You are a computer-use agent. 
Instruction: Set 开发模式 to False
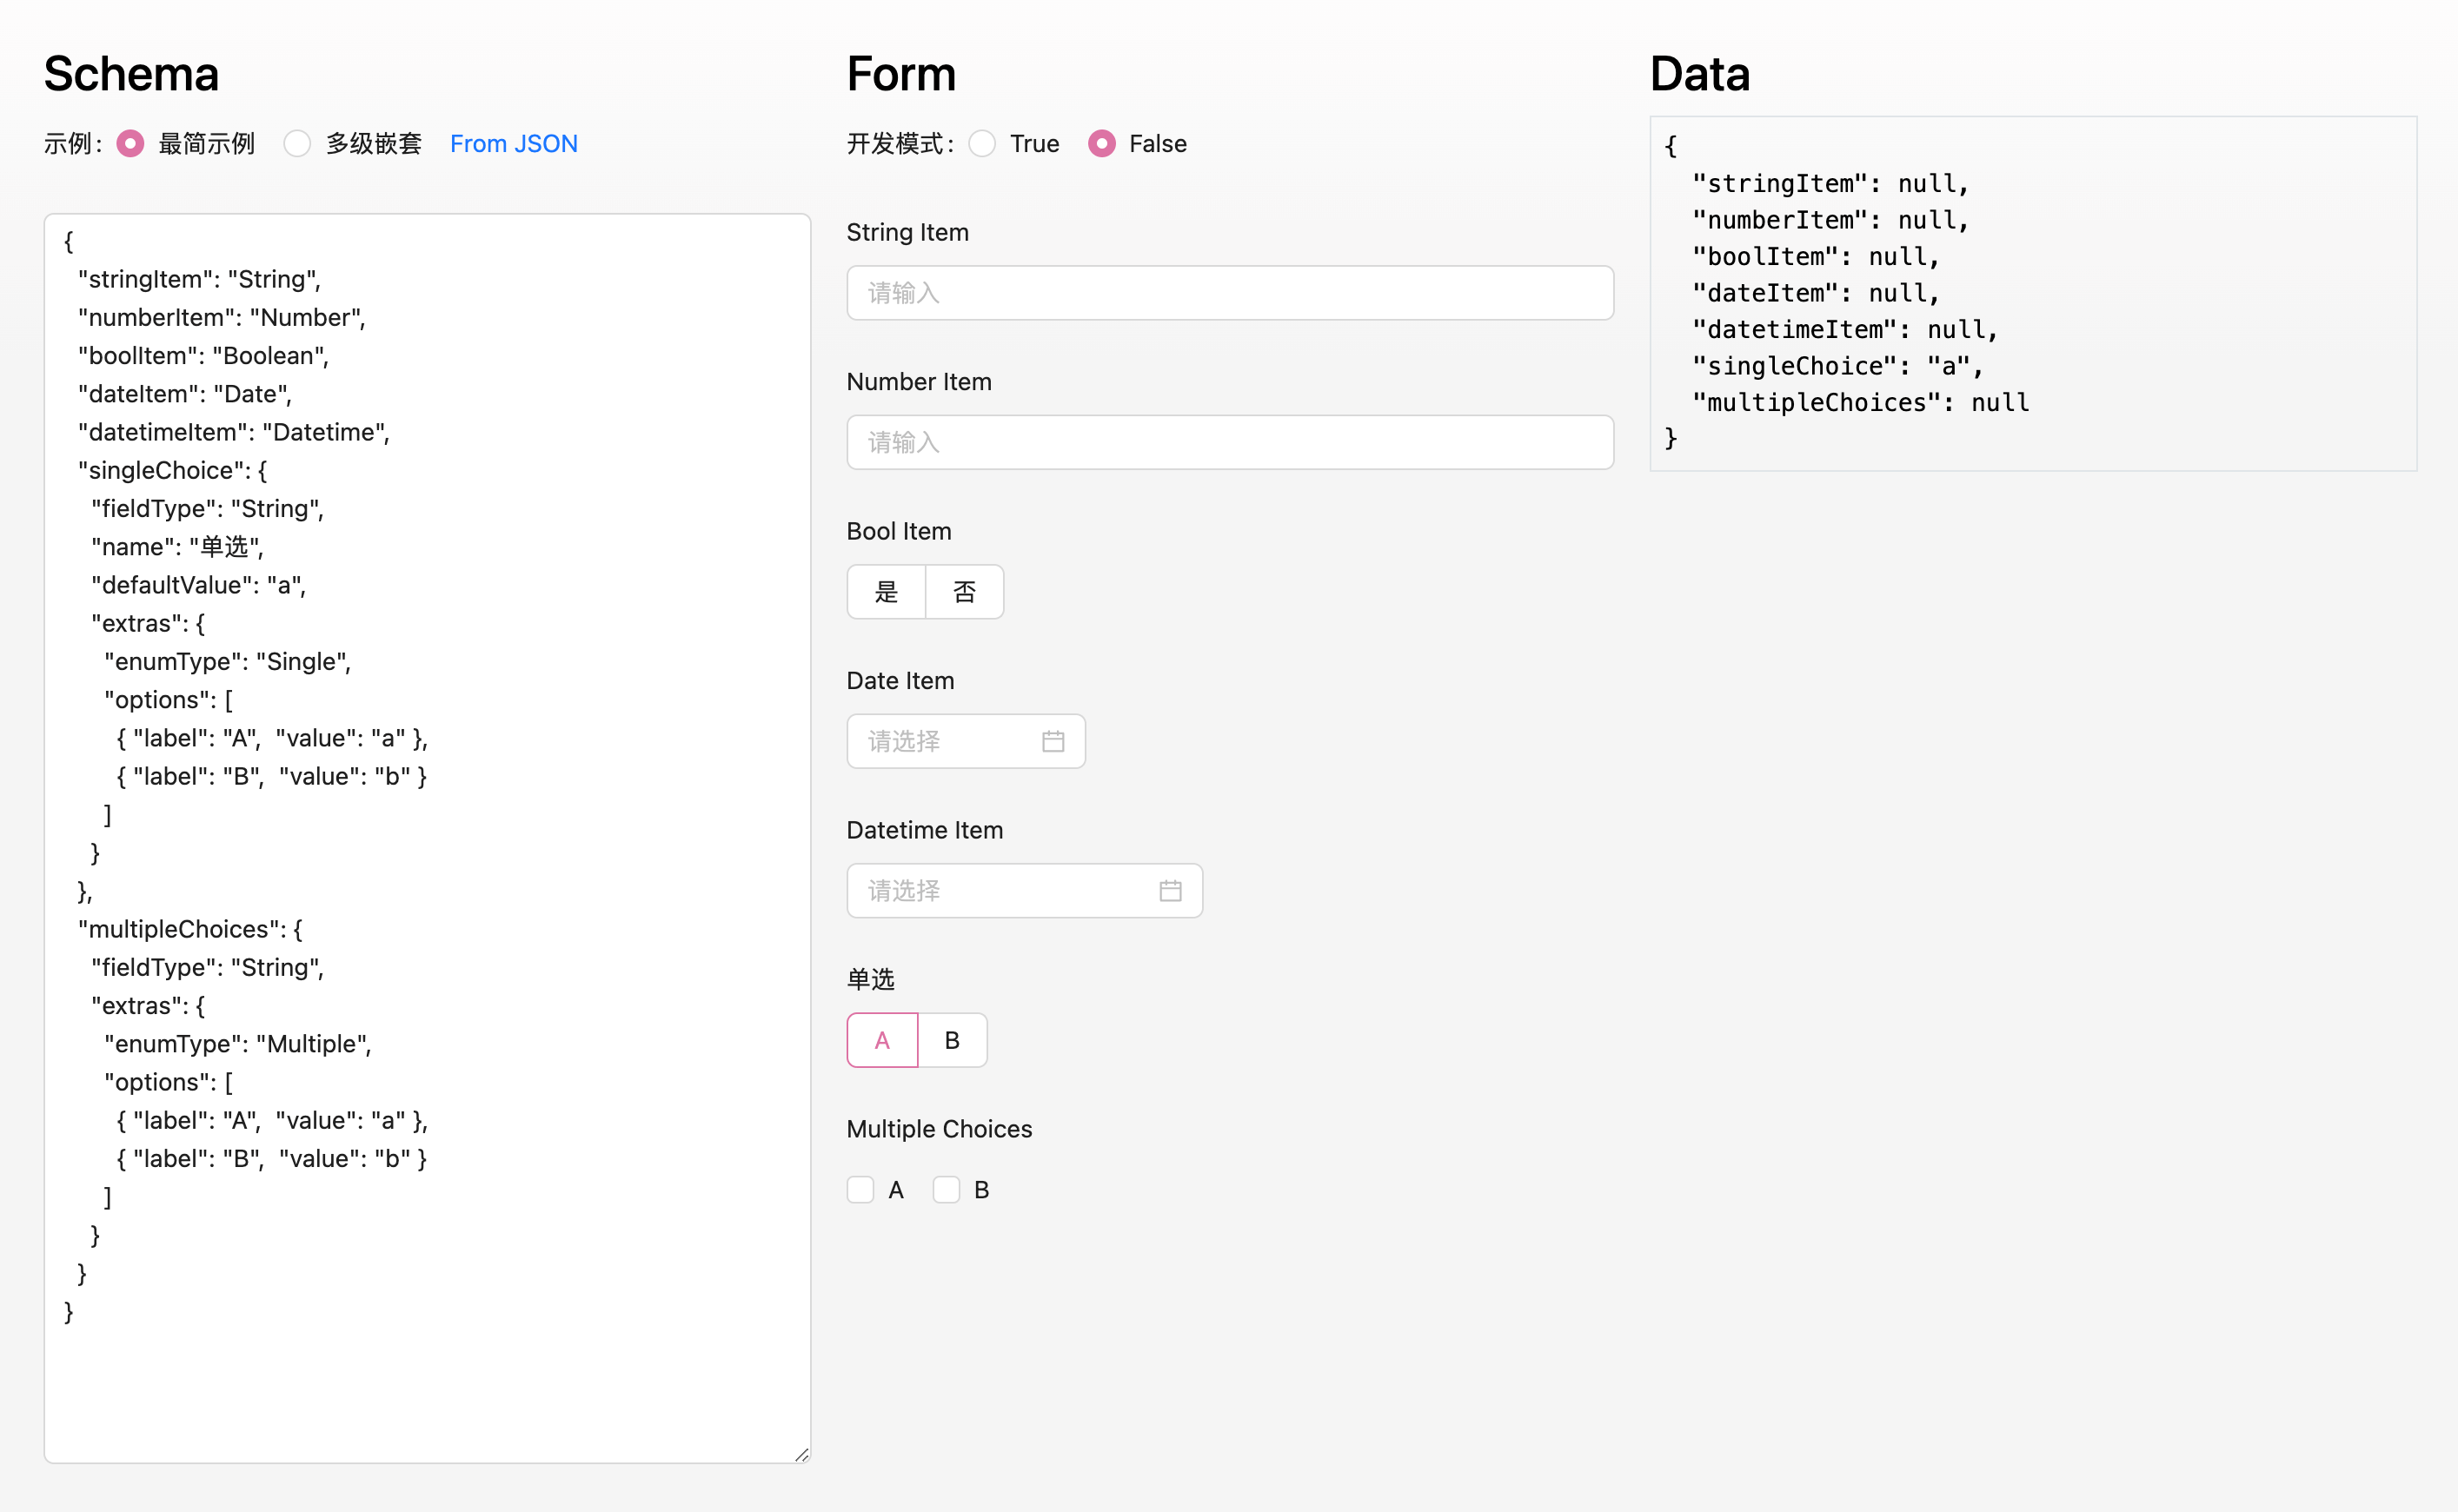(1102, 144)
